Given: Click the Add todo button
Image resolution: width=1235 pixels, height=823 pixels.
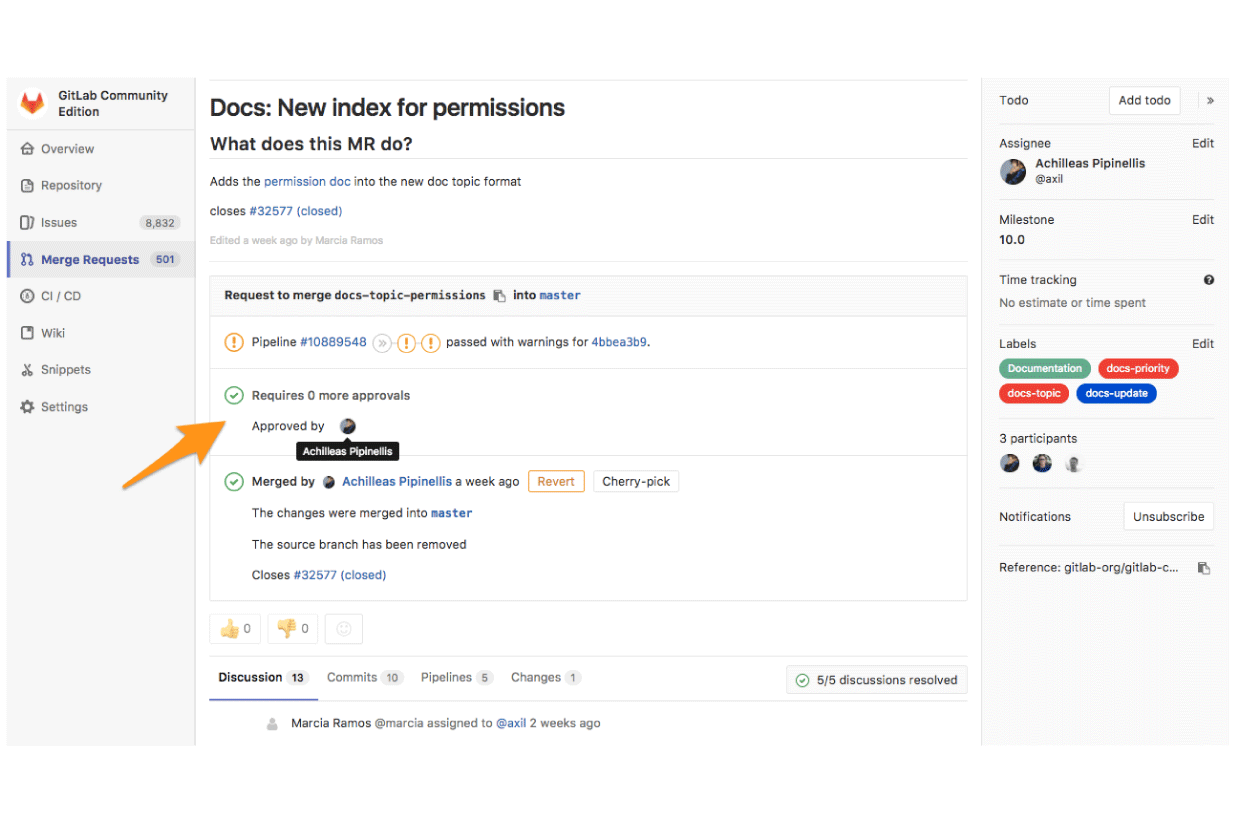Looking at the screenshot, I should pos(1144,101).
